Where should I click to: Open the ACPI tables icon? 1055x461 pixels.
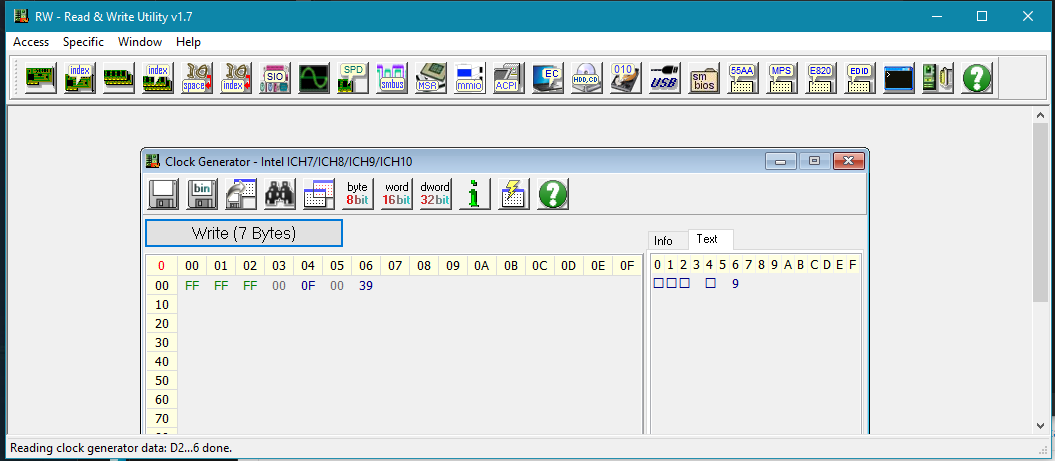pyautogui.click(x=509, y=78)
